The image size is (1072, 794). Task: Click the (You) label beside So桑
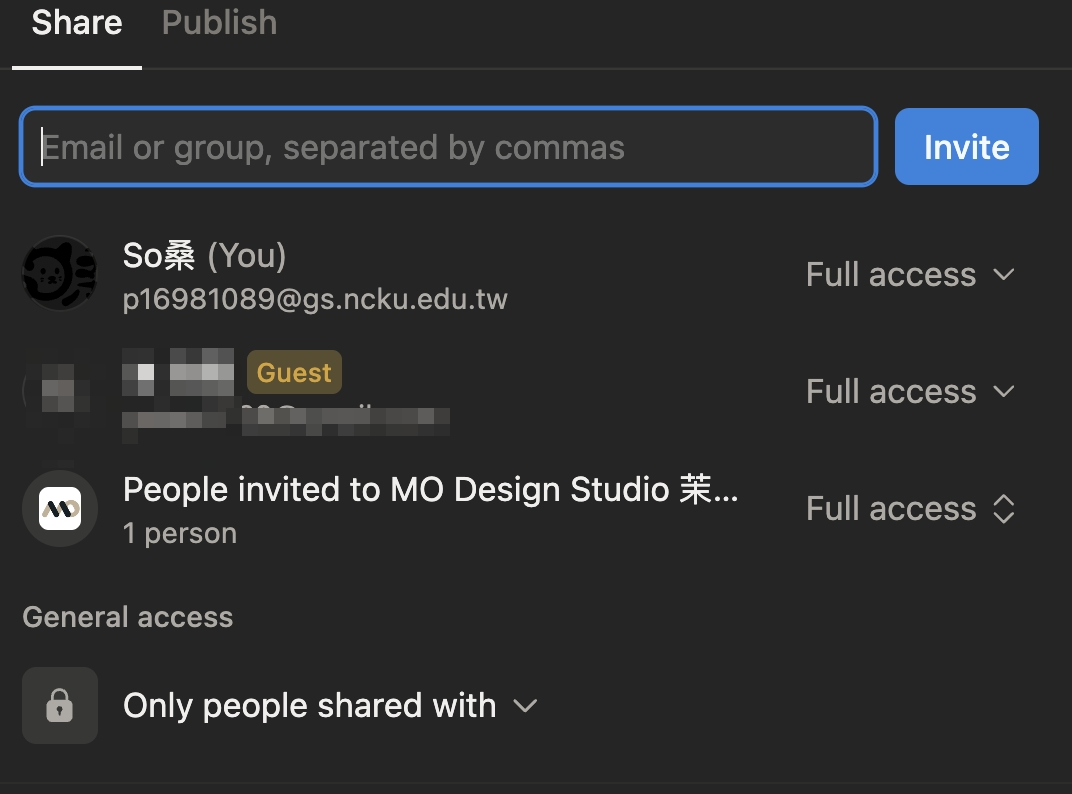click(x=246, y=256)
